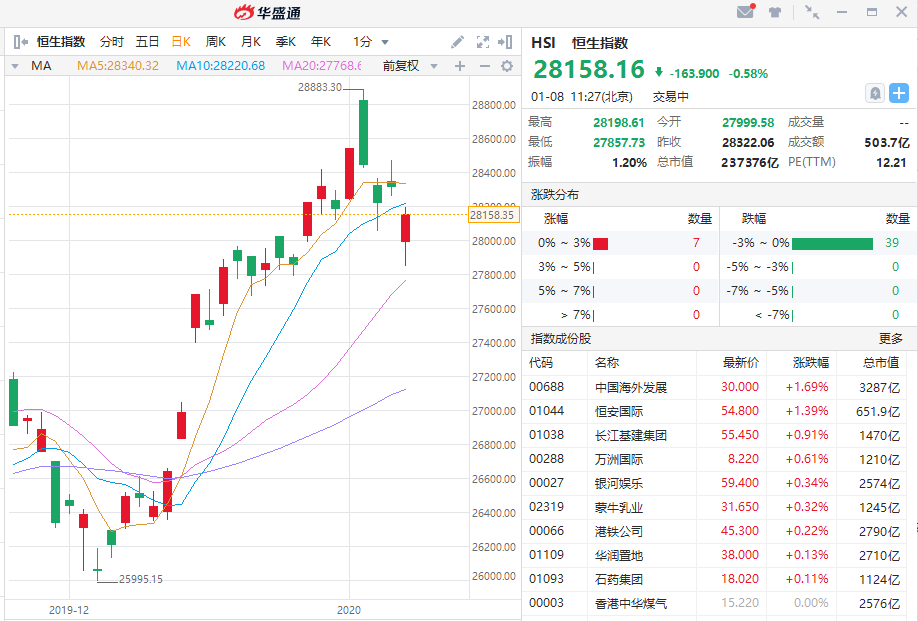Sort constituents by 总市值 column
918x621 pixels.
click(x=881, y=362)
